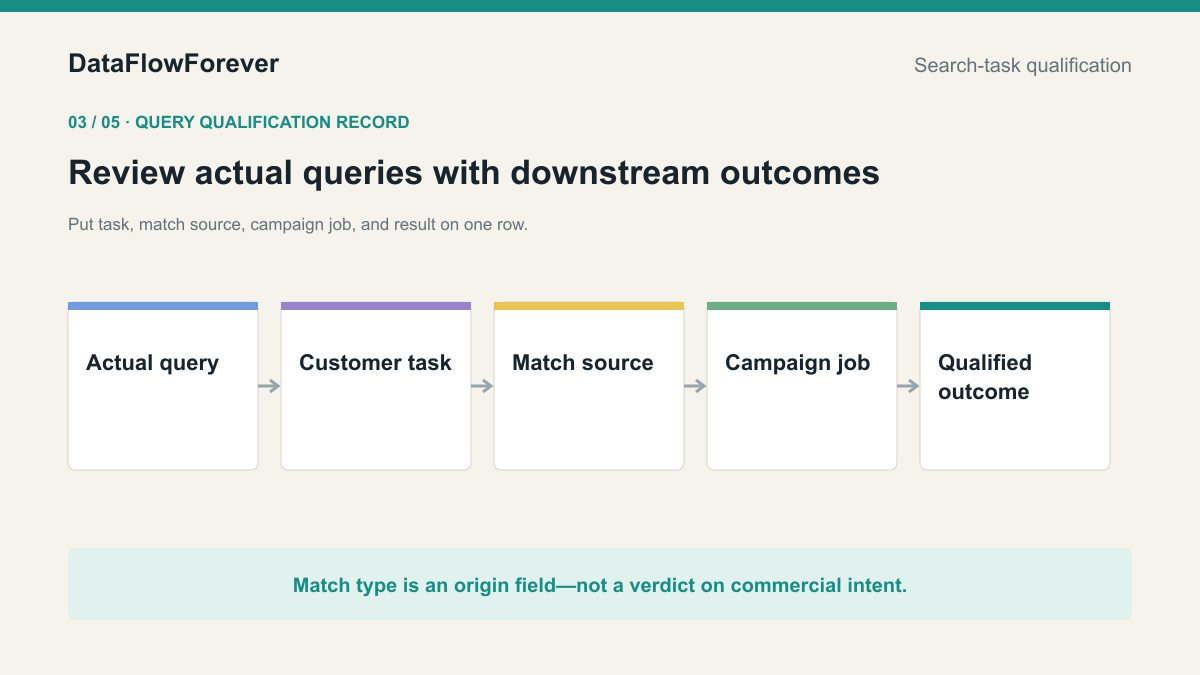The width and height of the screenshot is (1200, 675).
Task: Click the arrow between Customer task and Match source
Action: (482, 386)
